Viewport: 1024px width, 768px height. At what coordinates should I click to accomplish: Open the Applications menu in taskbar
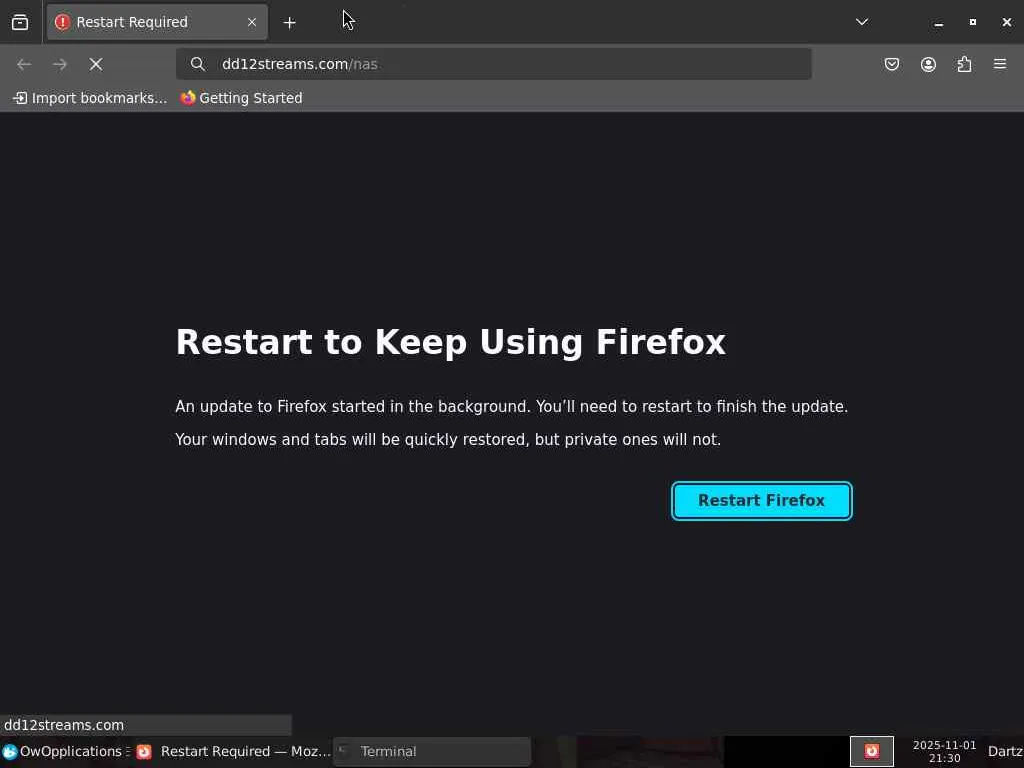coord(65,752)
